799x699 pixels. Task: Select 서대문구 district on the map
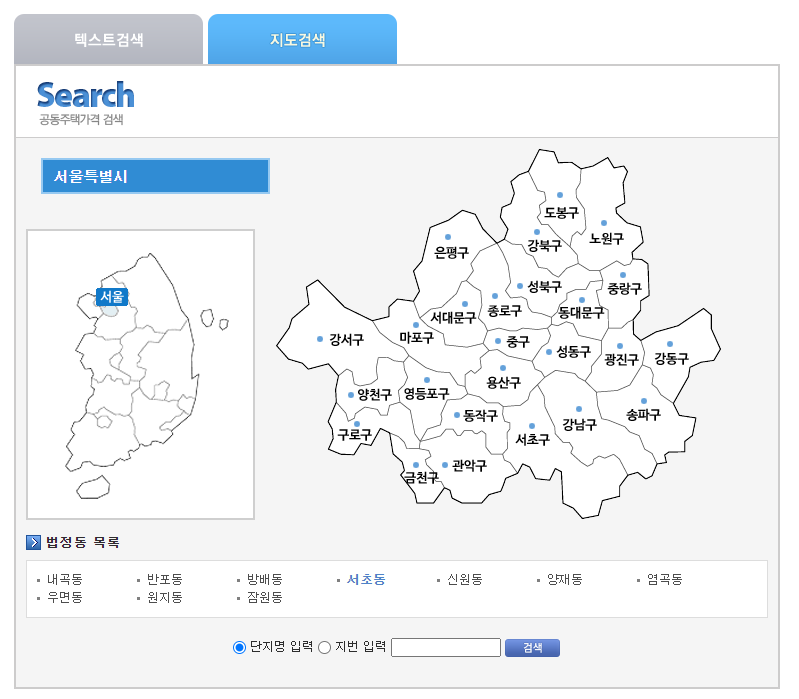[x=453, y=317]
